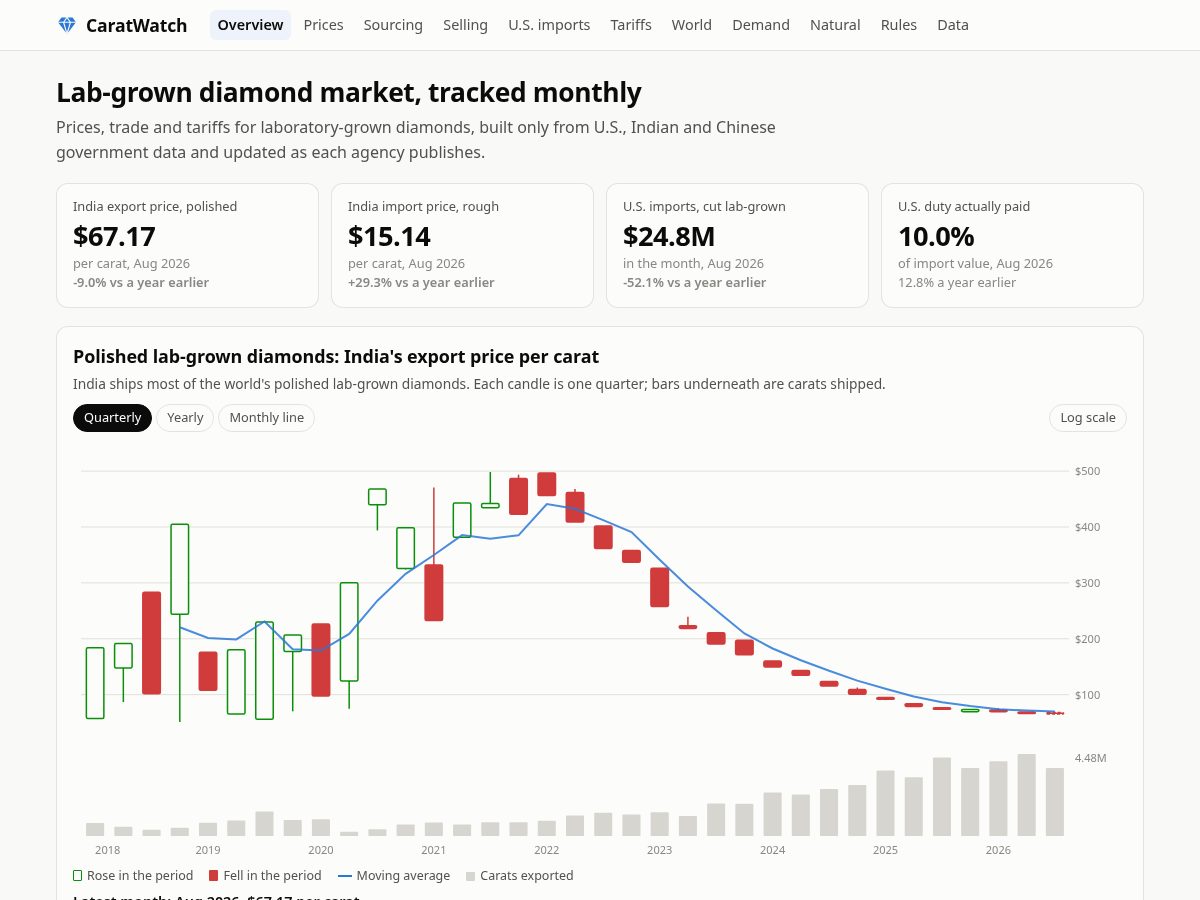Switch chart to Yearly view
The height and width of the screenshot is (900, 1200).
pos(185,418)
